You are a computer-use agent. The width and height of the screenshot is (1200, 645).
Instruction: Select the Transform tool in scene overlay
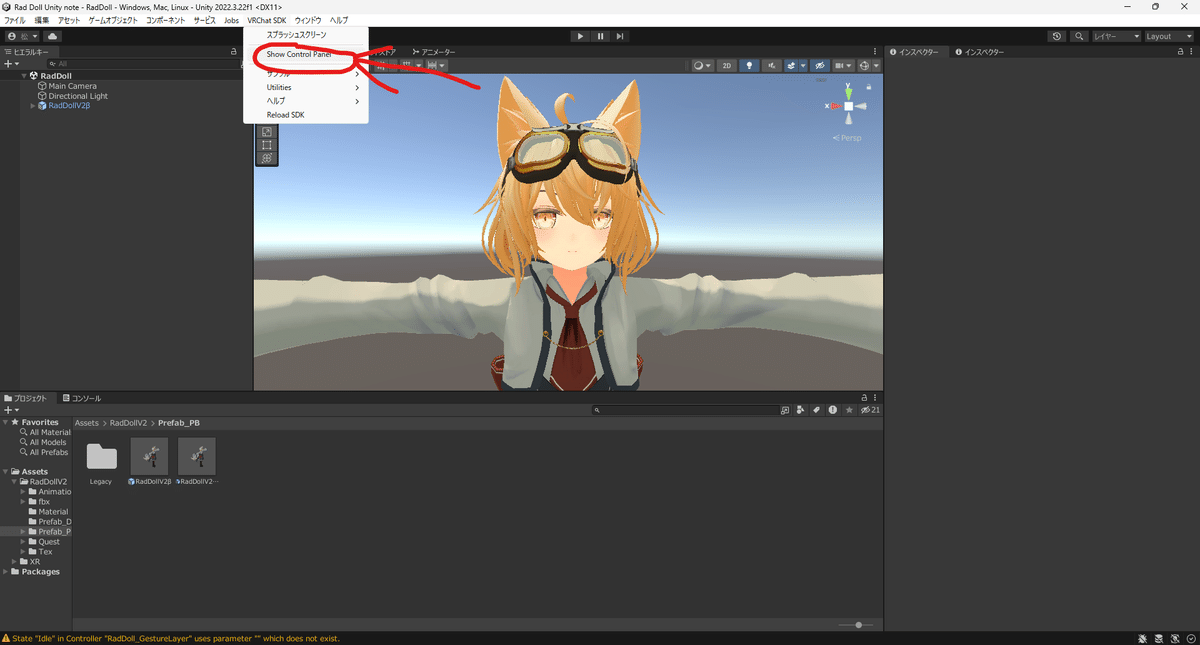coord(267,158)
